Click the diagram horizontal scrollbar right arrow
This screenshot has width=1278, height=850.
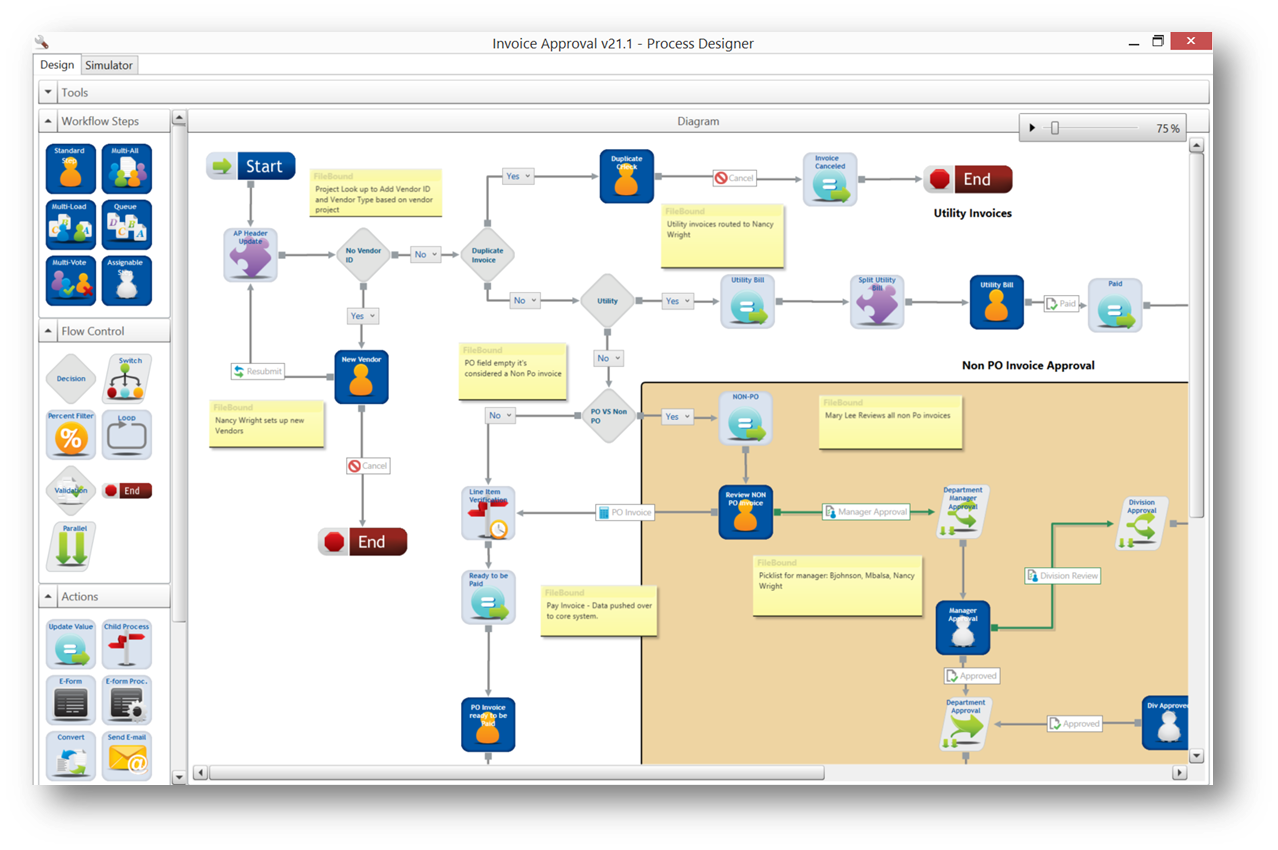tap(1180, 773)
